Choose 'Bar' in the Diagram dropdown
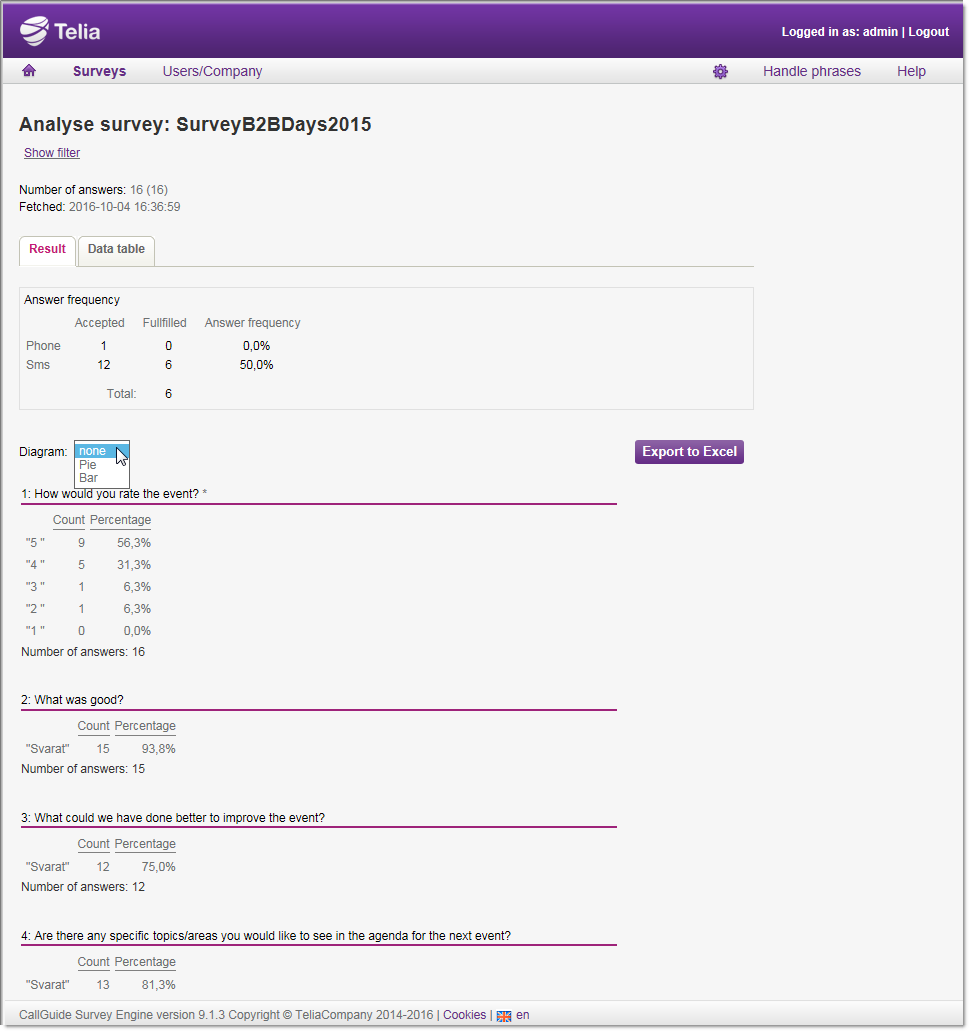 (x=102, y=478)
